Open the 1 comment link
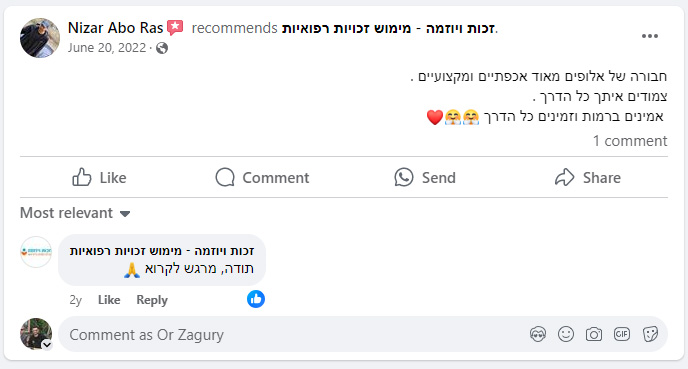Image resolution: width=688 pixels, height=369 pixels. pyautogui.click(x=630, y=141)
